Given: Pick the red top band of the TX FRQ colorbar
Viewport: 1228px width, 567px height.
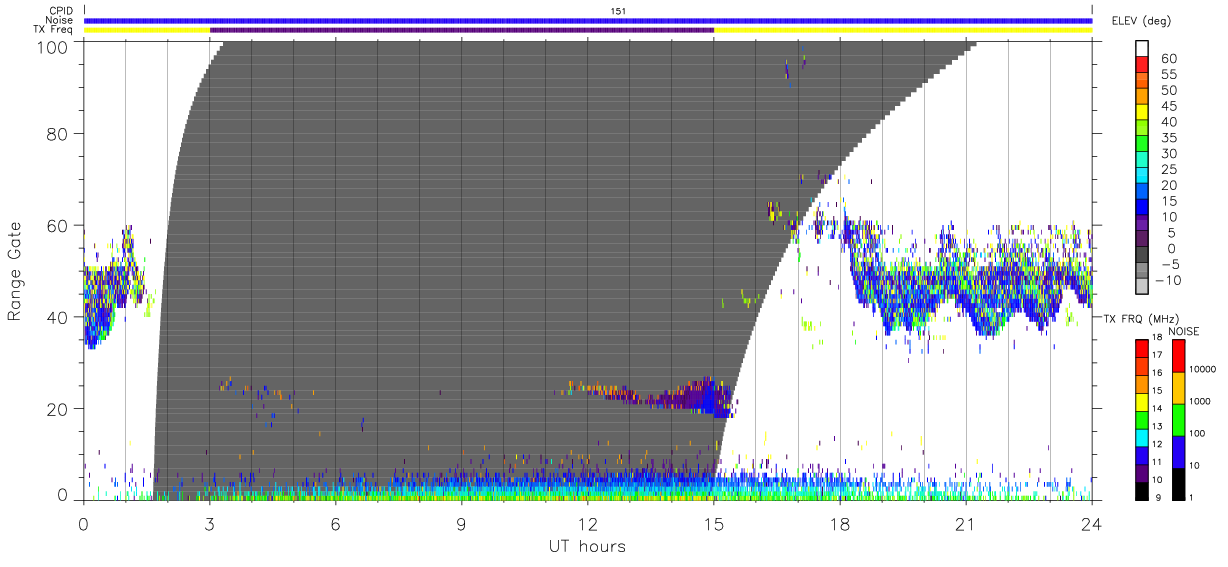Looking at the screenshot, I should (x=1143, y=349).
